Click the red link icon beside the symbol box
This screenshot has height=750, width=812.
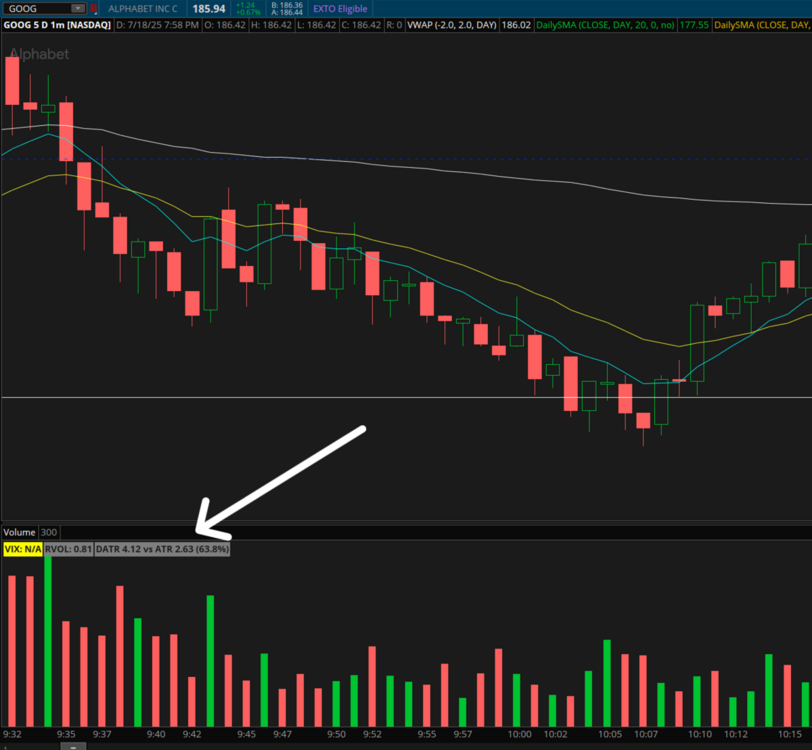point(94,8)
